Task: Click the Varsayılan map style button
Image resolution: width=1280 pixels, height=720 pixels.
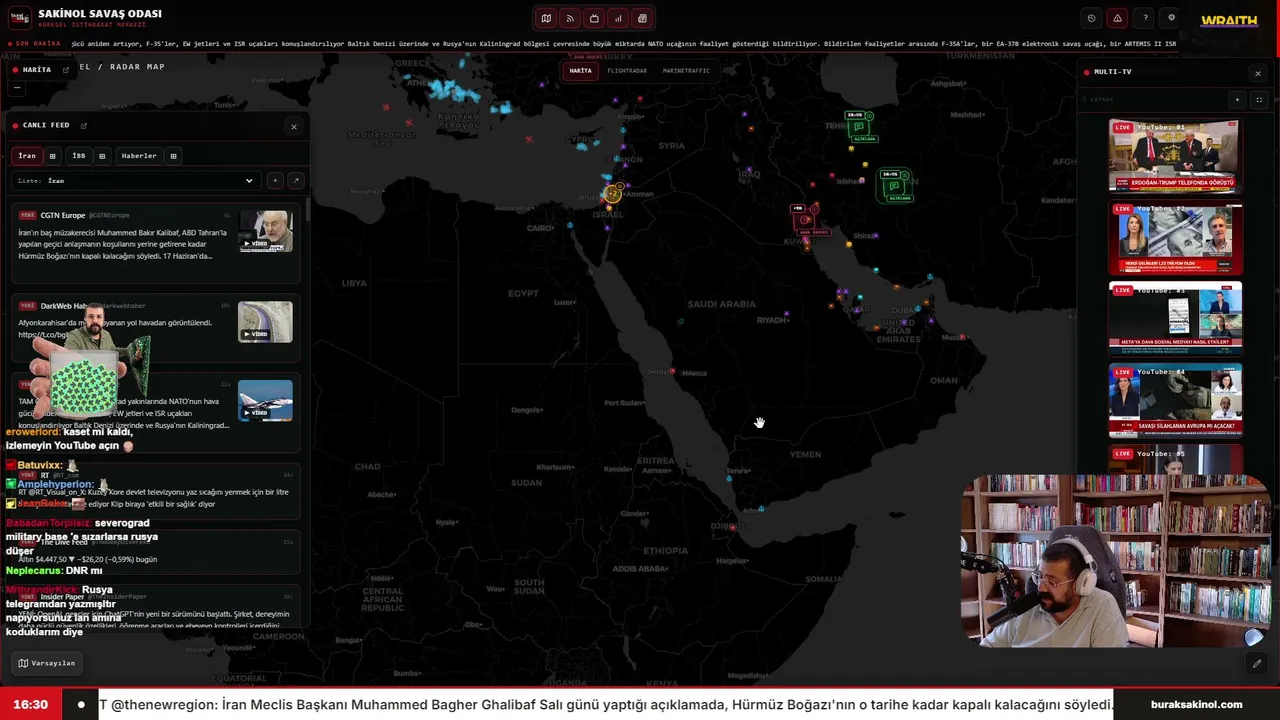Action: (x=46, y=663)
